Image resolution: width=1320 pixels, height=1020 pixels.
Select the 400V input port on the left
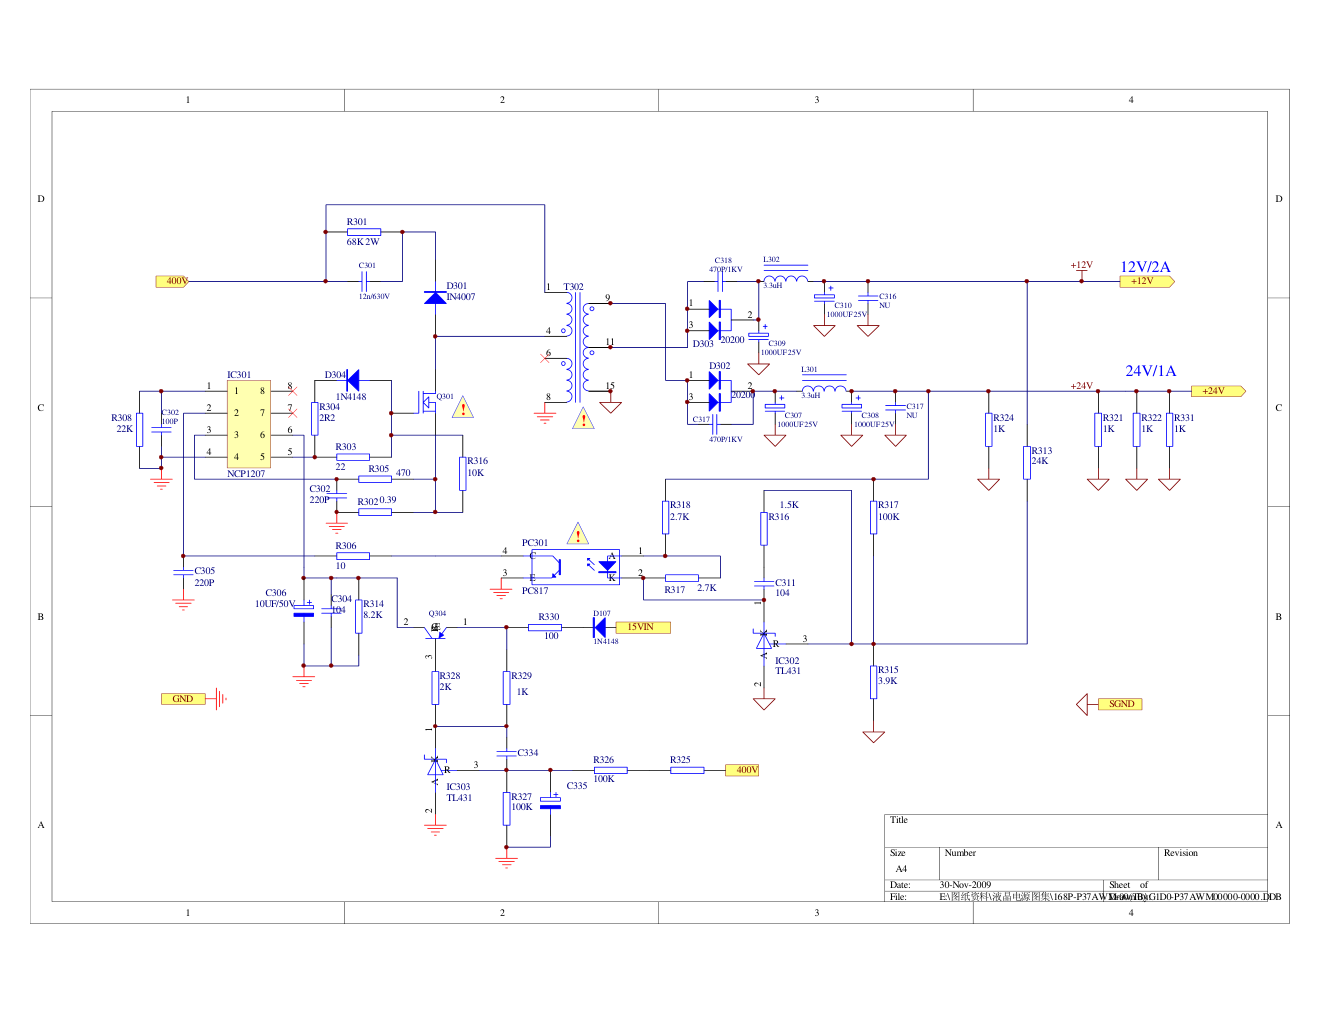click(174, 281)
